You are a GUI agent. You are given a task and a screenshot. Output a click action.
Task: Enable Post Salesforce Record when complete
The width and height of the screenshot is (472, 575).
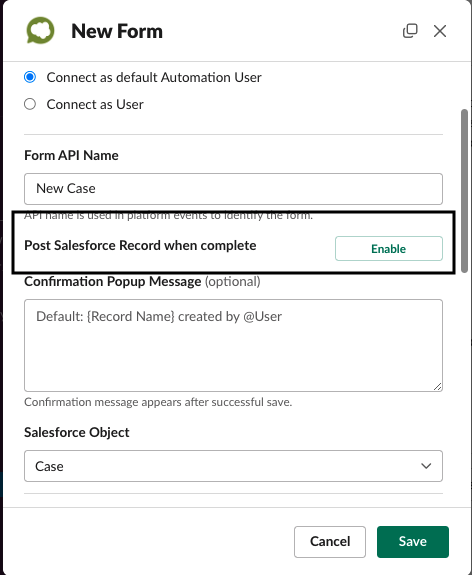[x=389, y=249]
